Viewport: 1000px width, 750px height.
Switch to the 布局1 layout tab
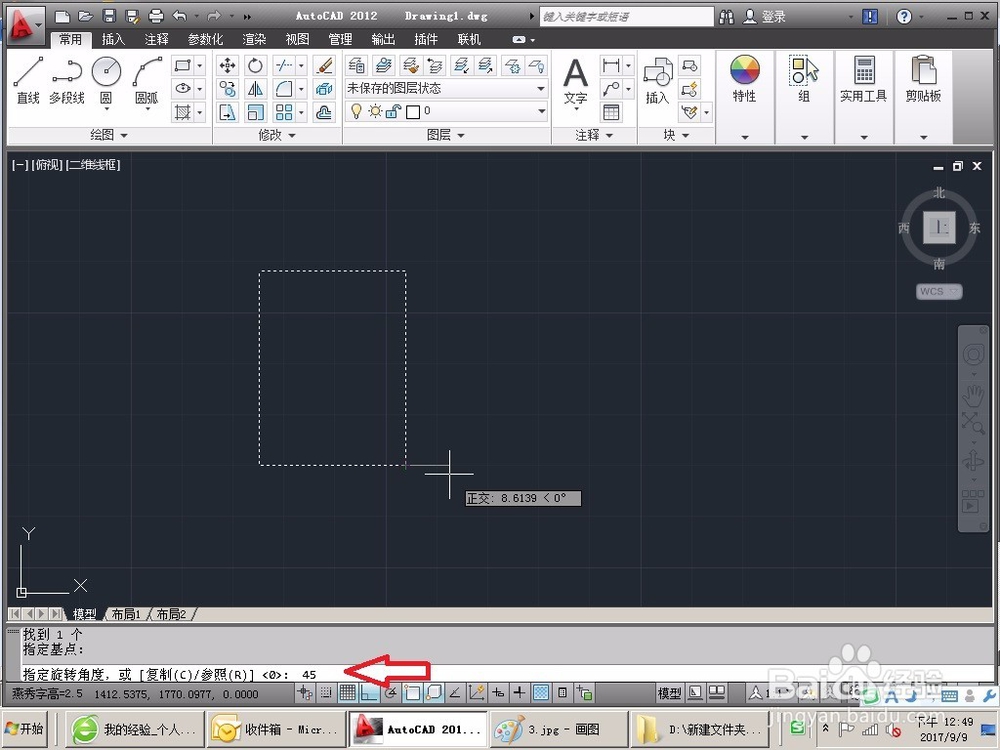(x=126, y=614)
